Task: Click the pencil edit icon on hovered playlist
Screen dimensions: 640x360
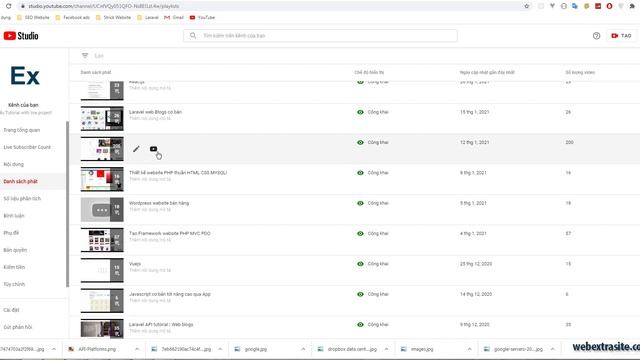Action: click(x=136, y=149)
